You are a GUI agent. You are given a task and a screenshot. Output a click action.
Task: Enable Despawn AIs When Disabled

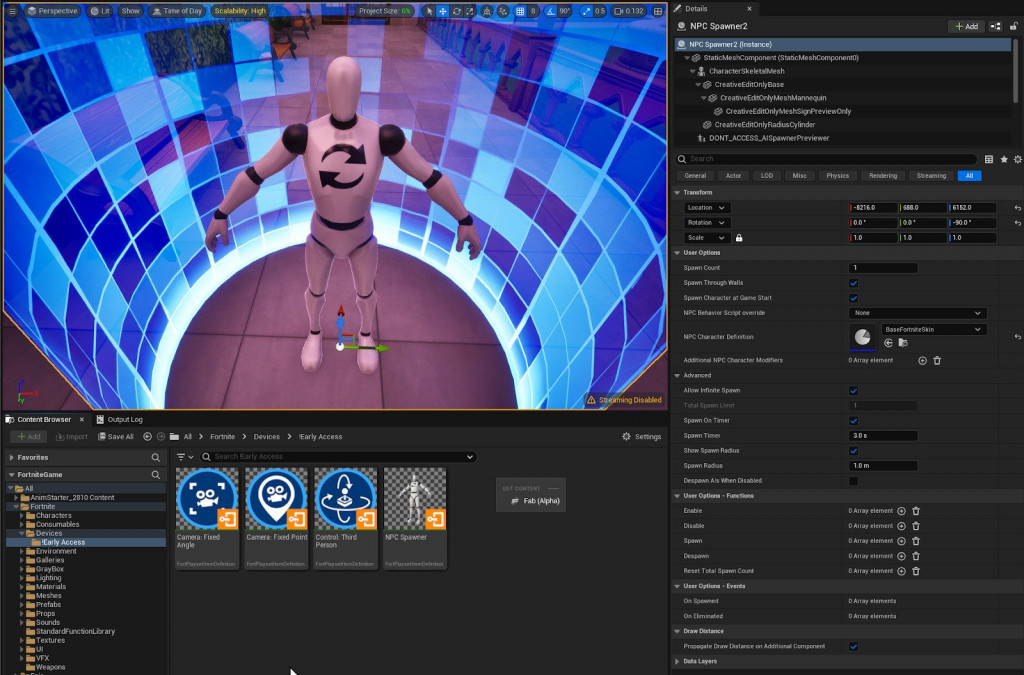pyautogui.click(x=854, y=481)
